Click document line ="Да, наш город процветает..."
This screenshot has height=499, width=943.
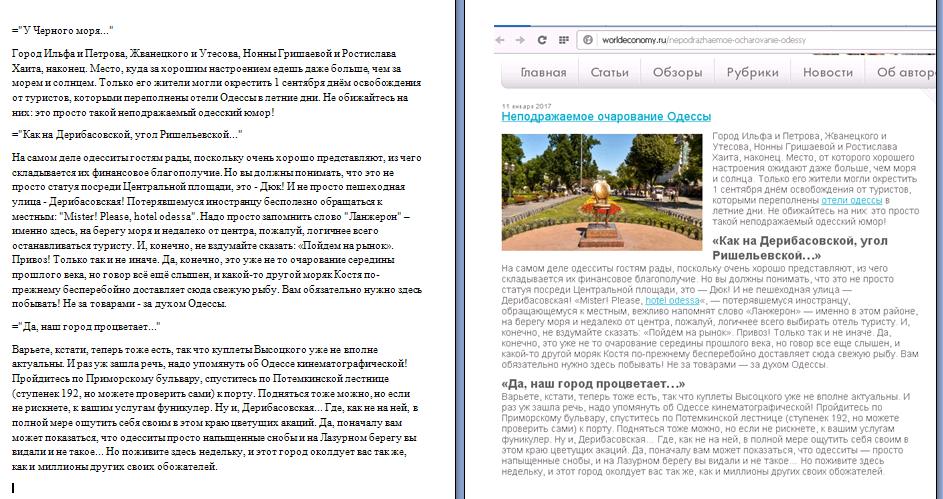tap(86, 326)
